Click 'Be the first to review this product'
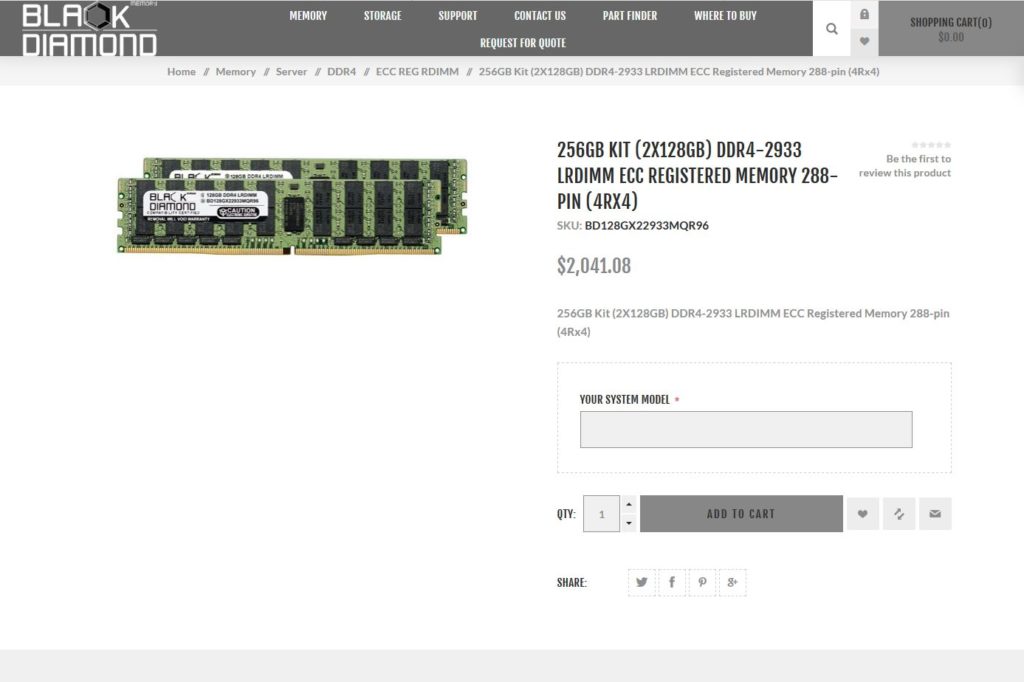Image resolution: width=1024 pixels, height=682 pixels. [904, 165]
